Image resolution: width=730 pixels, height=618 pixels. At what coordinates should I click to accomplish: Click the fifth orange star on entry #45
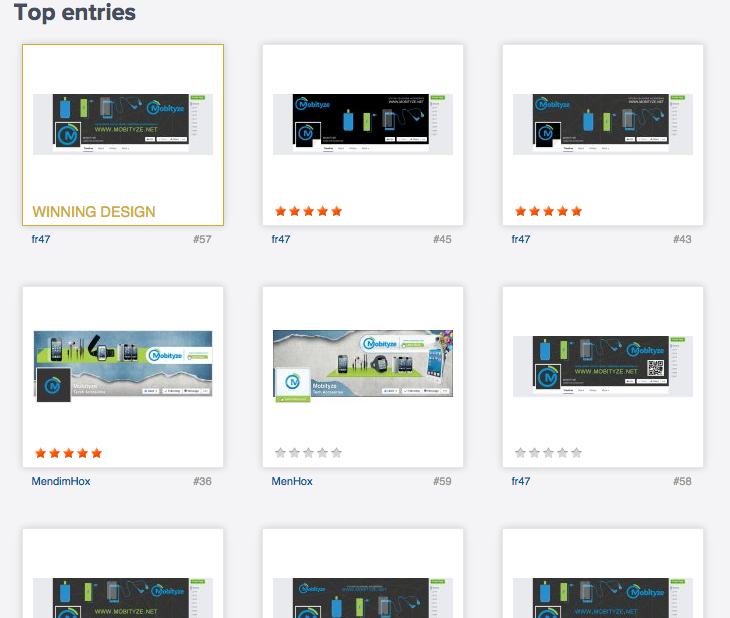[x=337, y=211]
